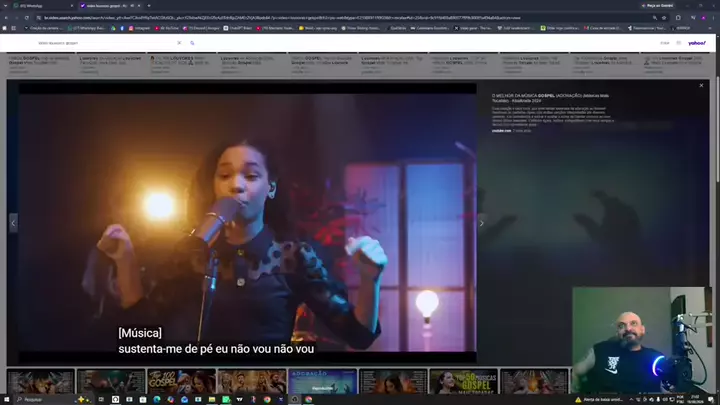
Task: Reload the current page
Action: coord(27,17)
